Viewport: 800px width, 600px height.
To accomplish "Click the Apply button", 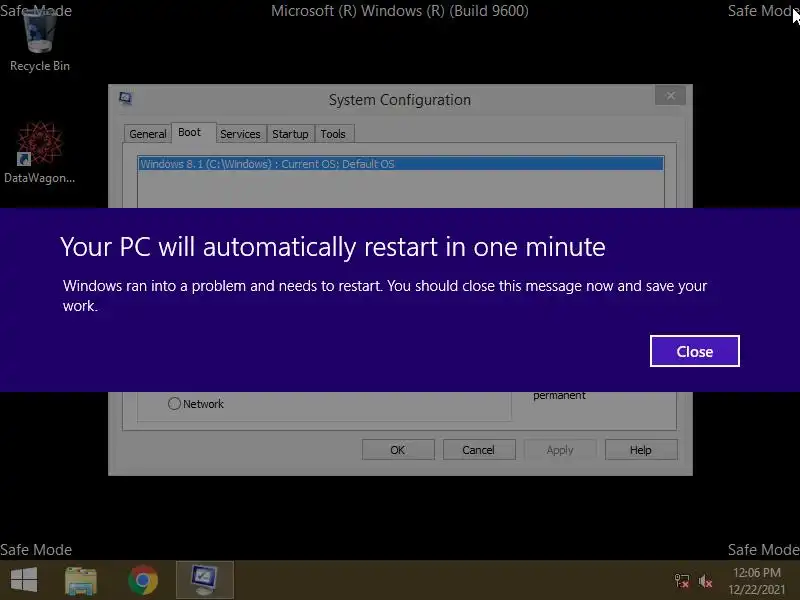I will [x=560, y=450].
